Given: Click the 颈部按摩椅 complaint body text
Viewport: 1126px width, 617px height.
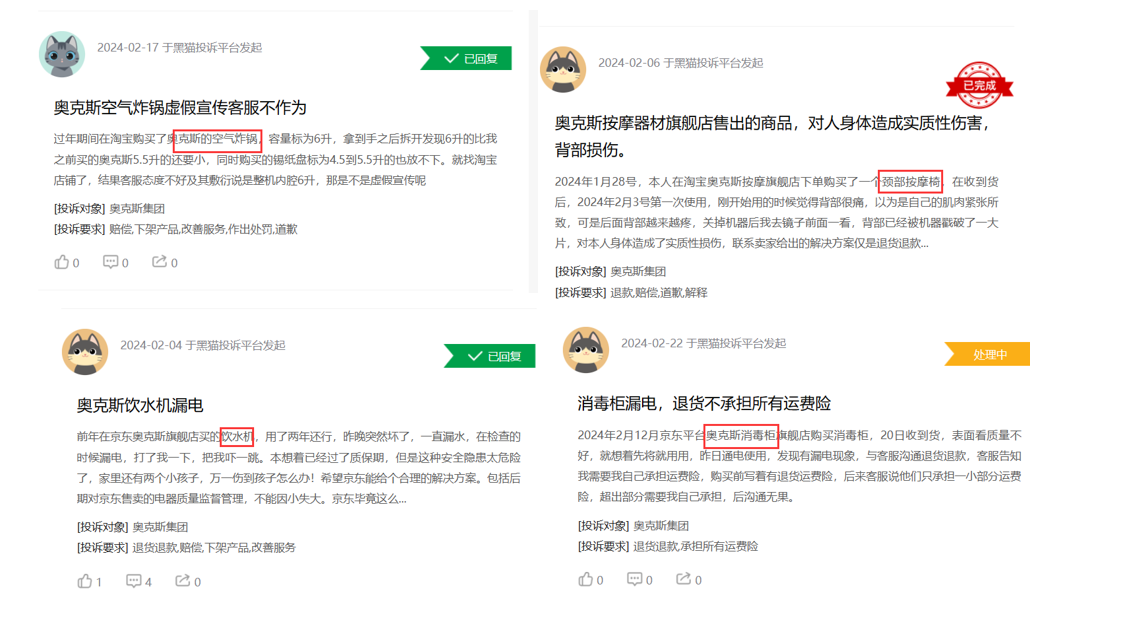Looking at the screenshot, I should pyautogui.click(x=777, y=213).
